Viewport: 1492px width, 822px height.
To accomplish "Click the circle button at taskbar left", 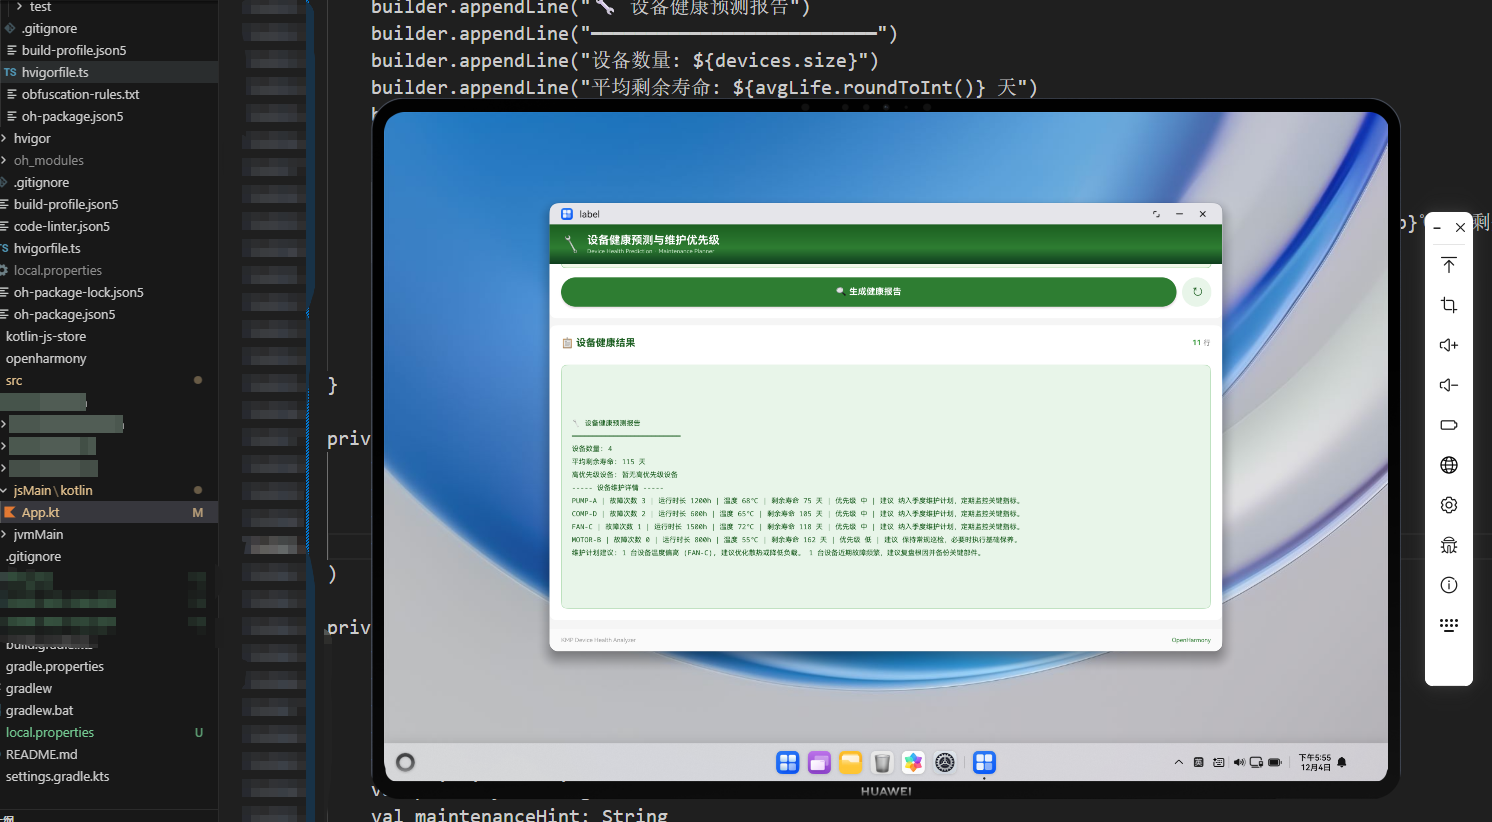I will [405, 762].
